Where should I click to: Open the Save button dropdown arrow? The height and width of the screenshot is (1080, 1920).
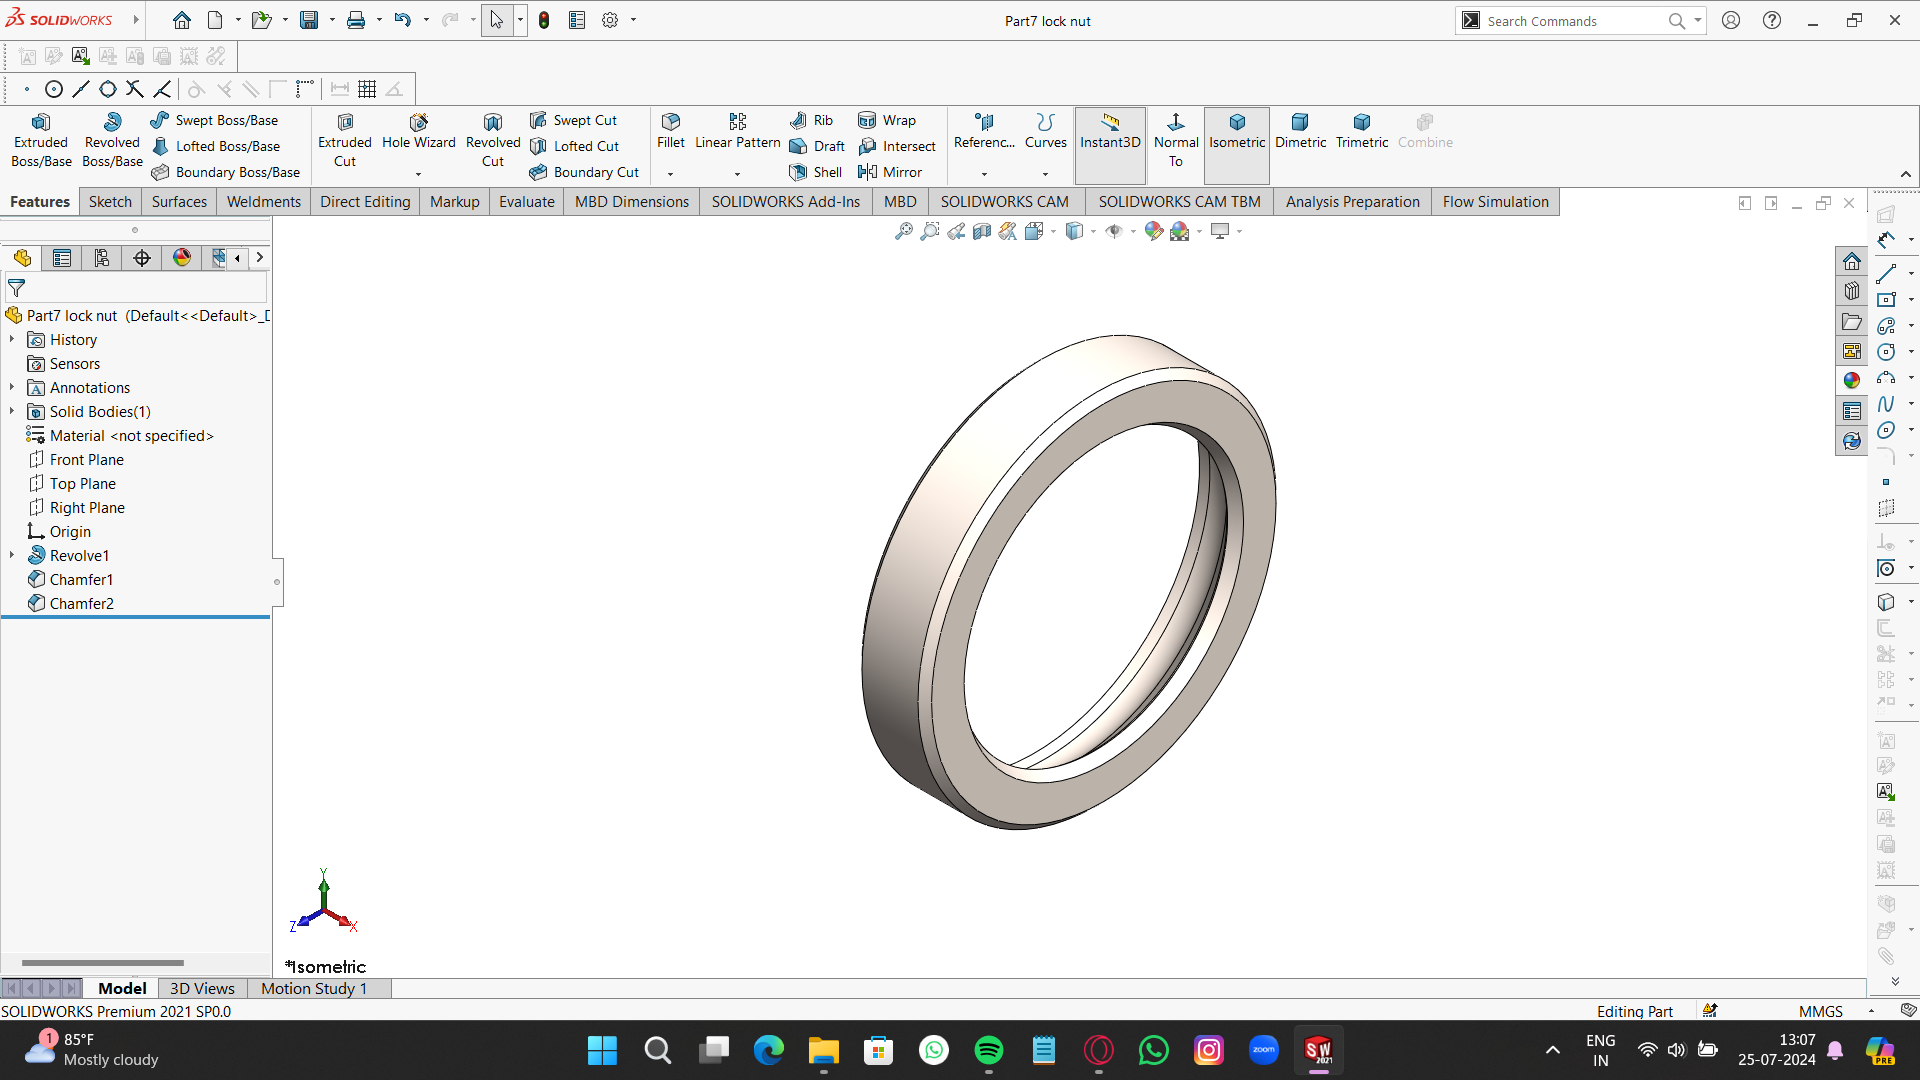[332, 20]
